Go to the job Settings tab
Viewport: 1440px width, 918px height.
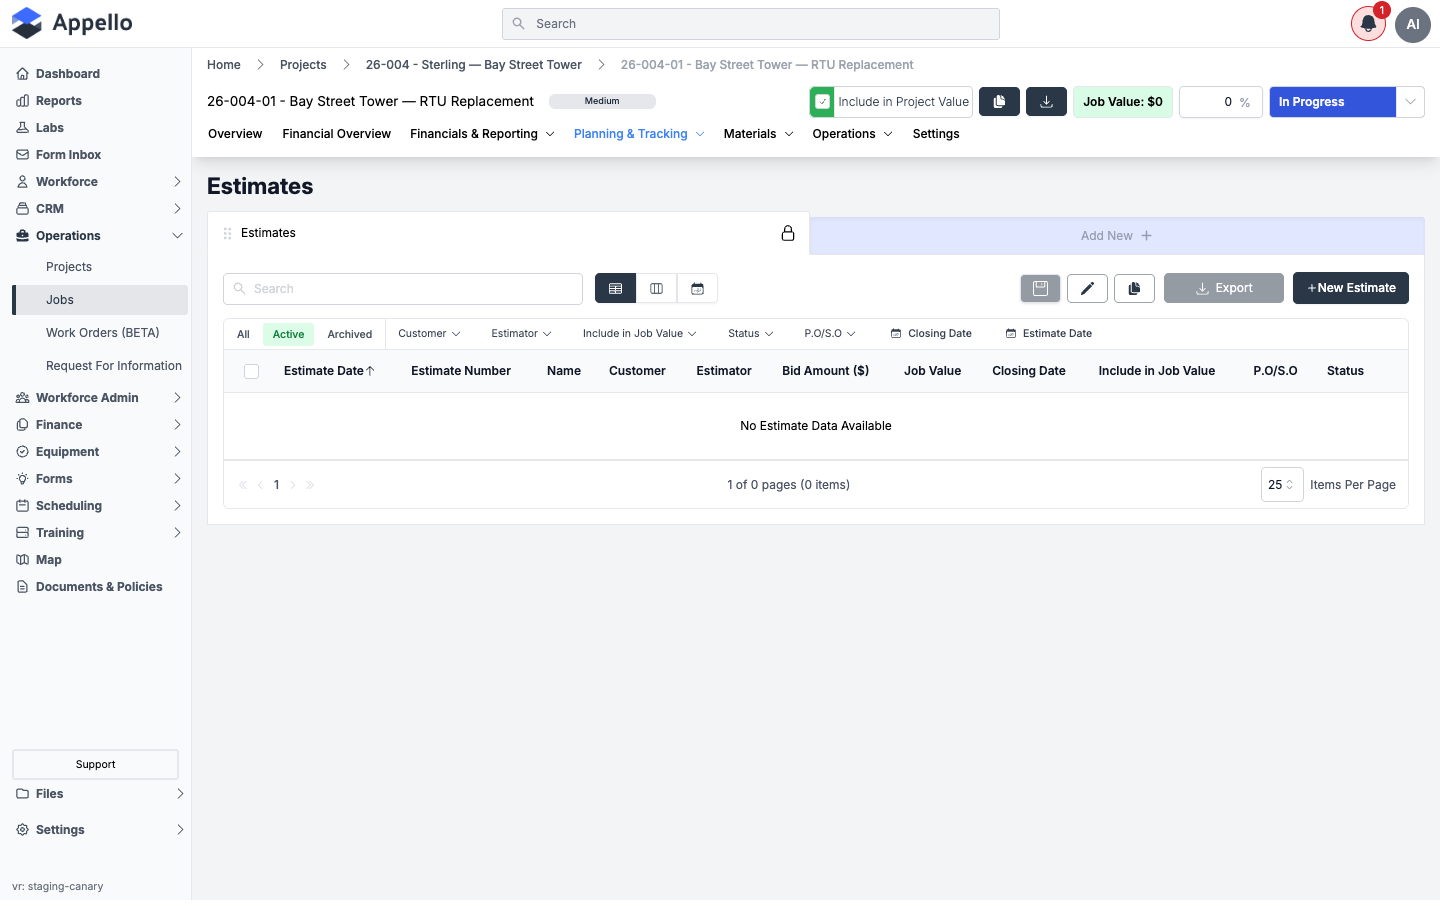(936, 134)
